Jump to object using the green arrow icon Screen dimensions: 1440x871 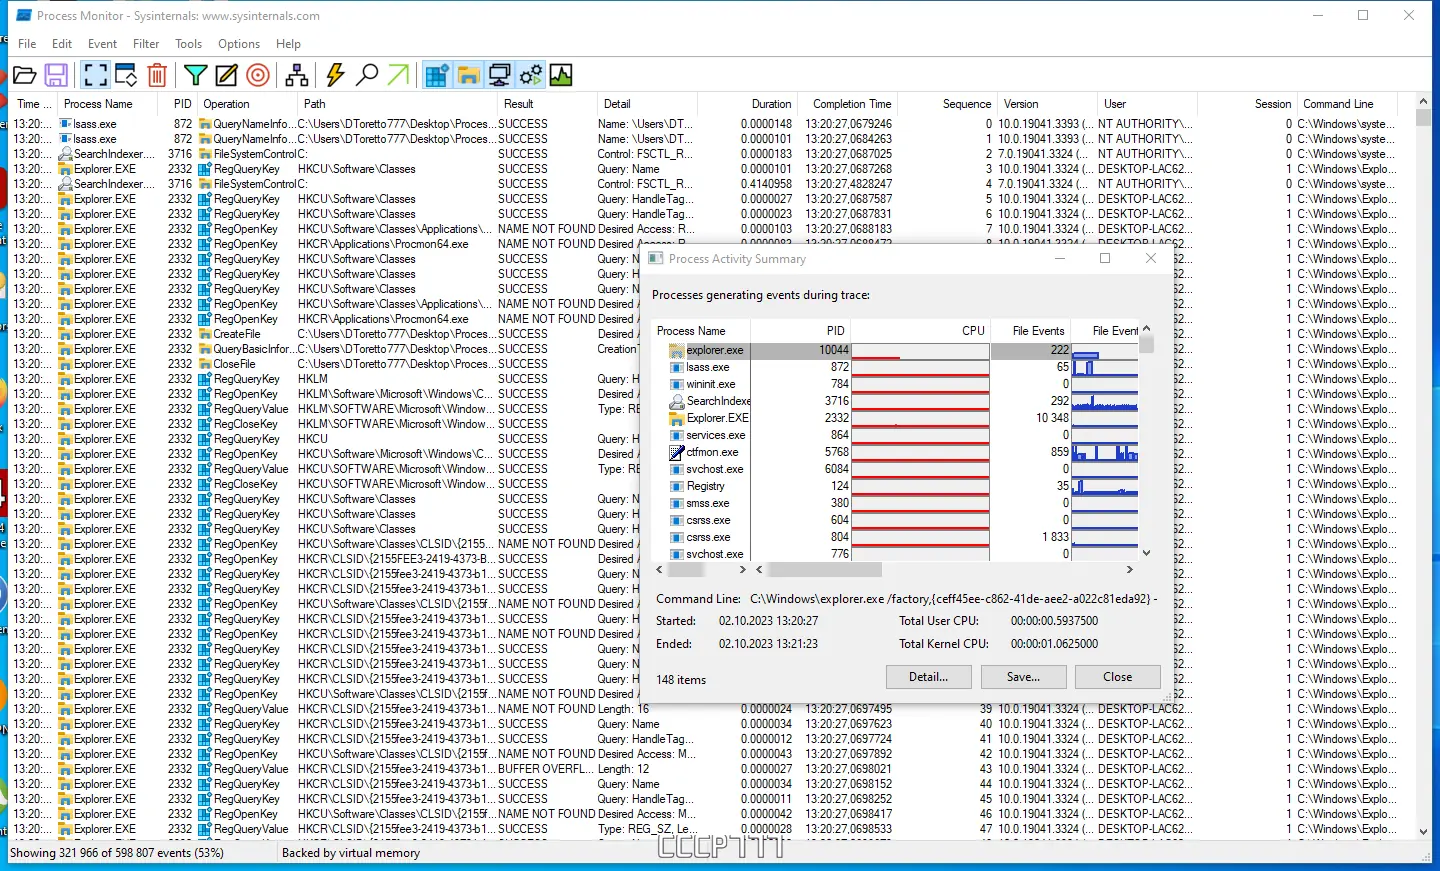[x=398, y=75]
